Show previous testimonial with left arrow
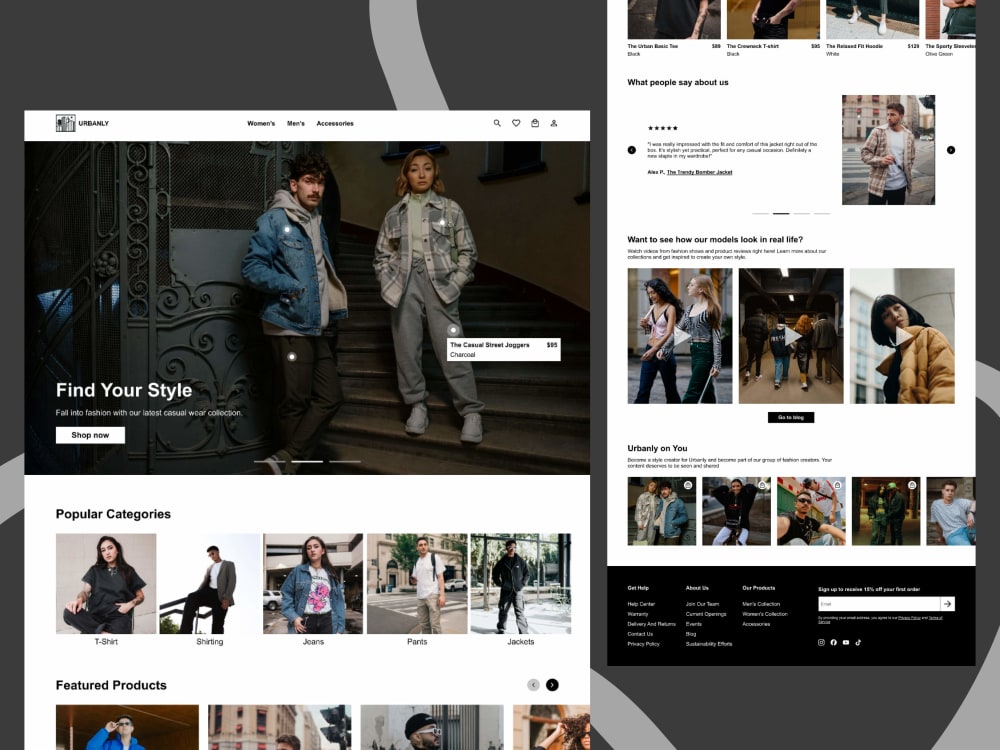Viewport: 1000px width, 750px height. (631, 150)
